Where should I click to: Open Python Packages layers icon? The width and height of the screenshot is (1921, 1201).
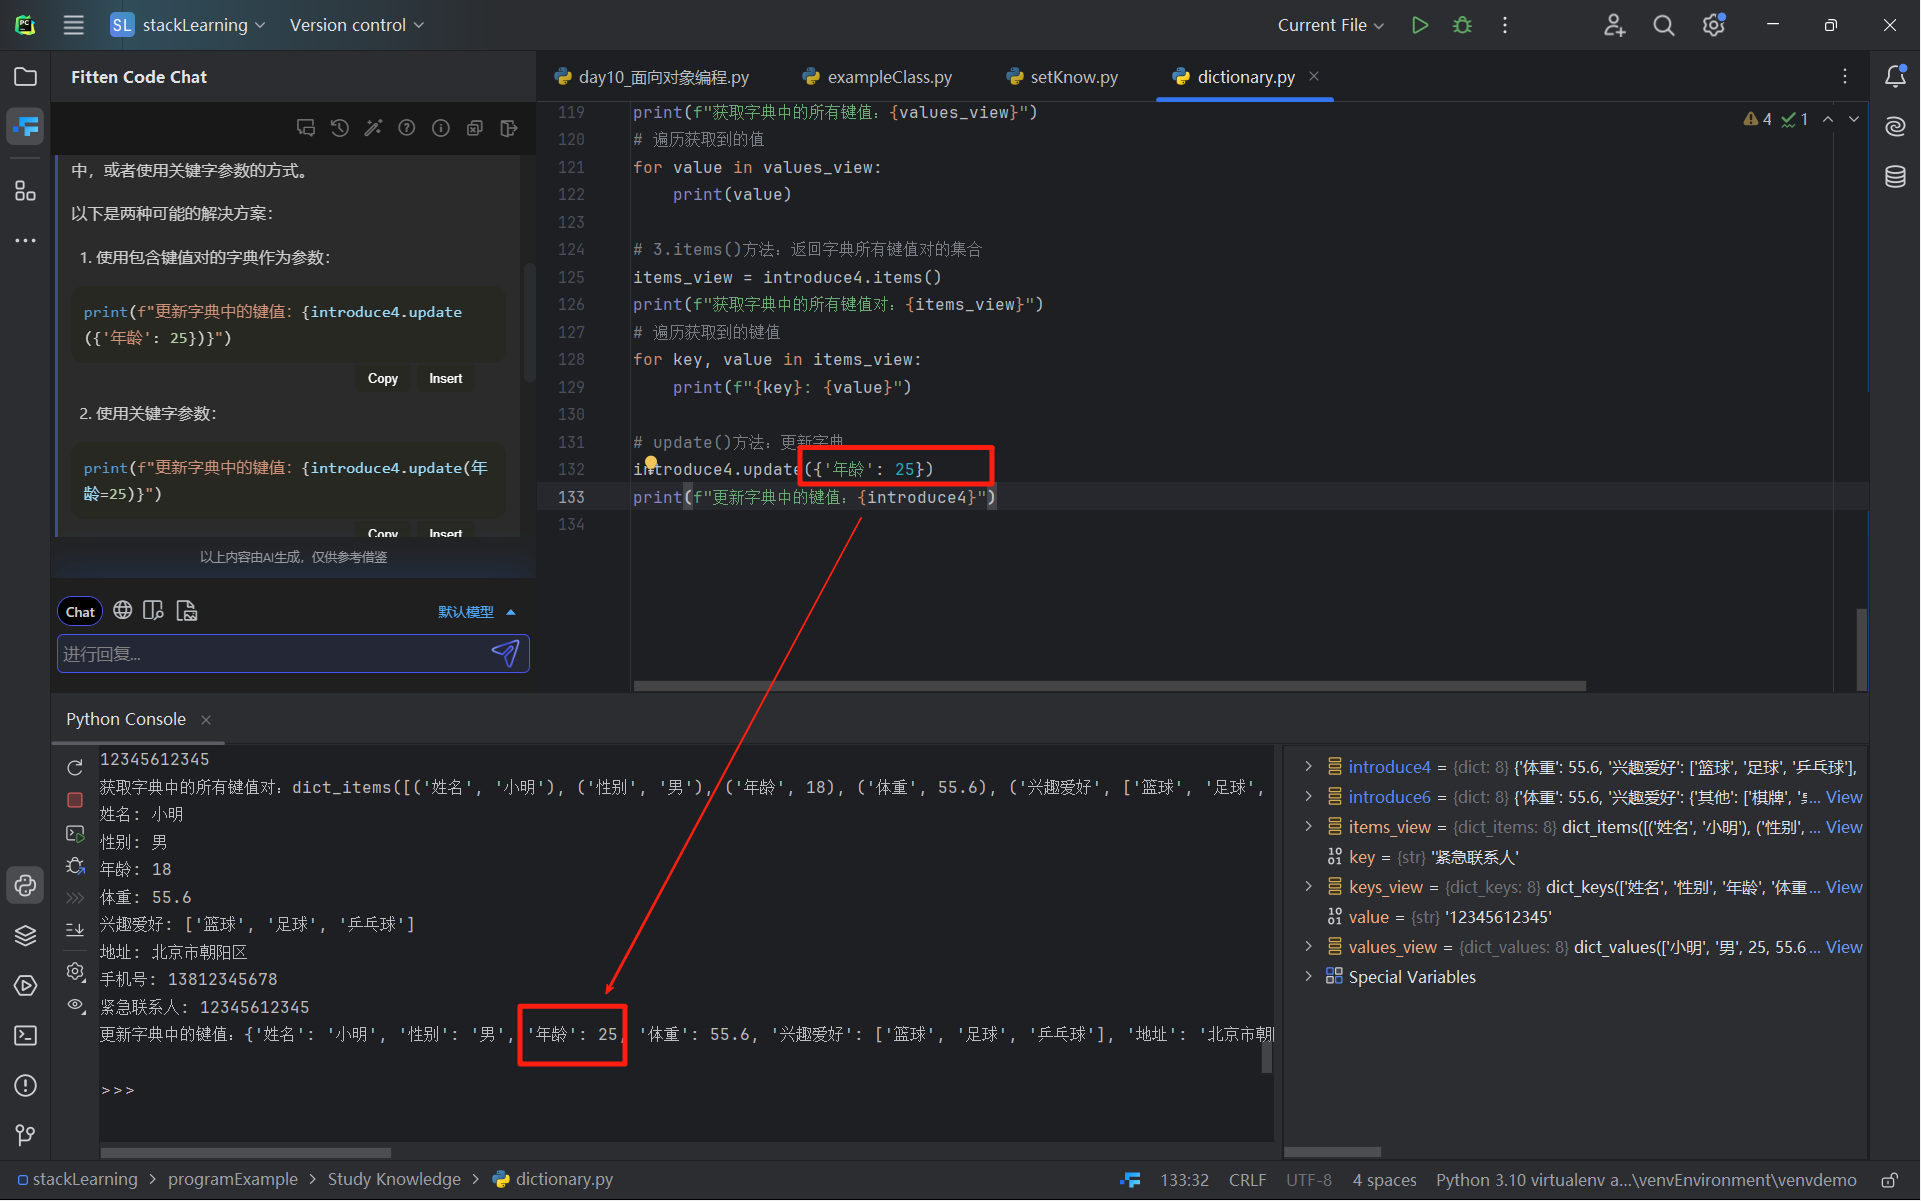point(25,935)
